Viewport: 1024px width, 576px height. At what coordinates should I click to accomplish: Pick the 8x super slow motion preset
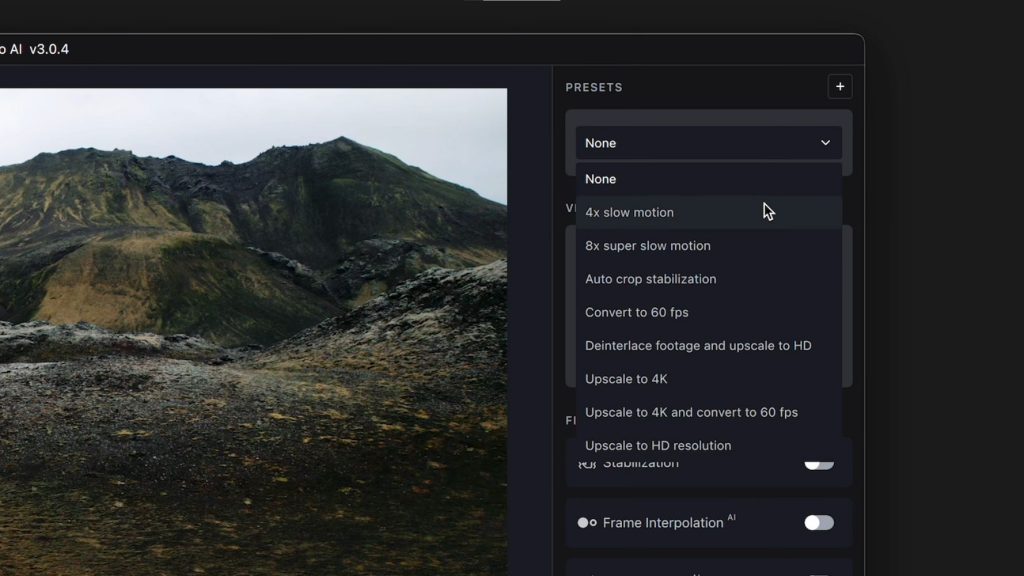709,246
